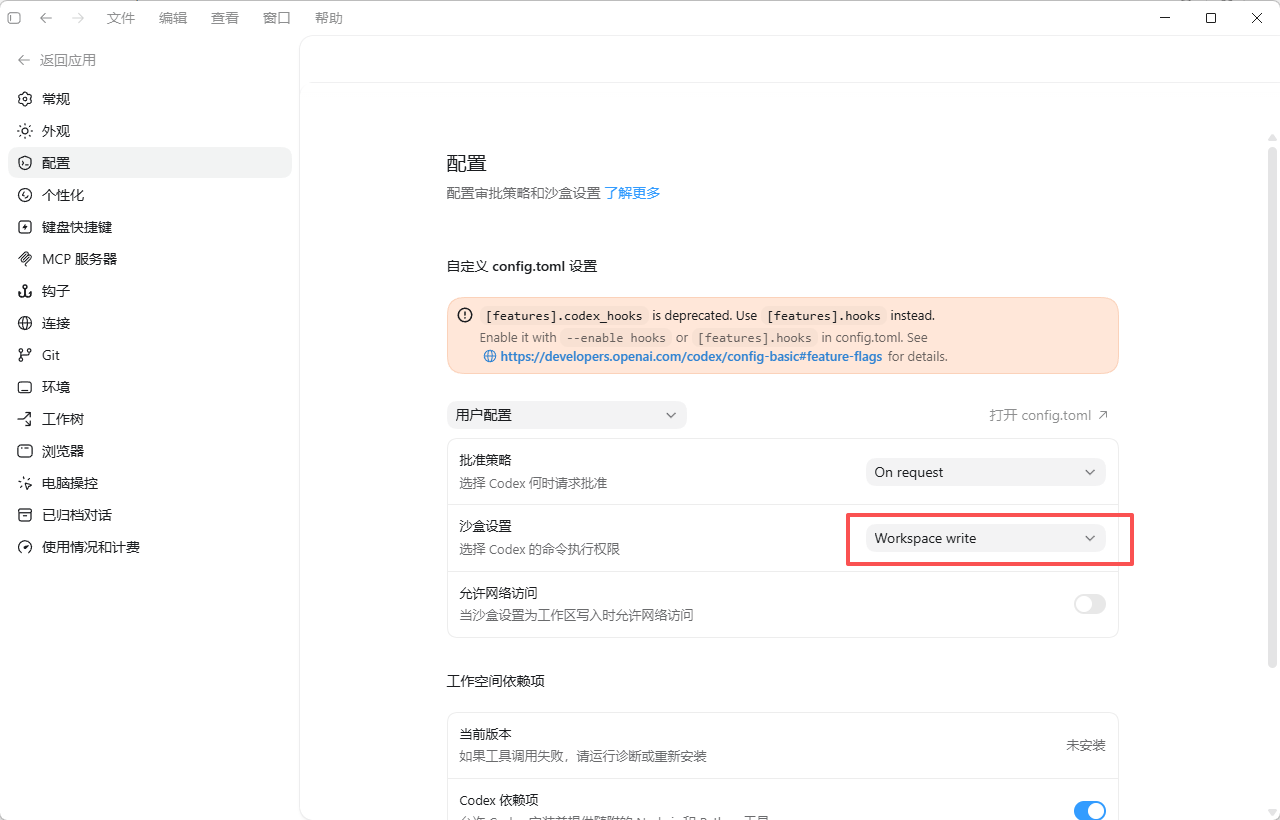Open the 个性化 personalization page
Image resolution: width=1280 pixels, height=820 pixels.
pyautogui.click(x=150, y=195)
